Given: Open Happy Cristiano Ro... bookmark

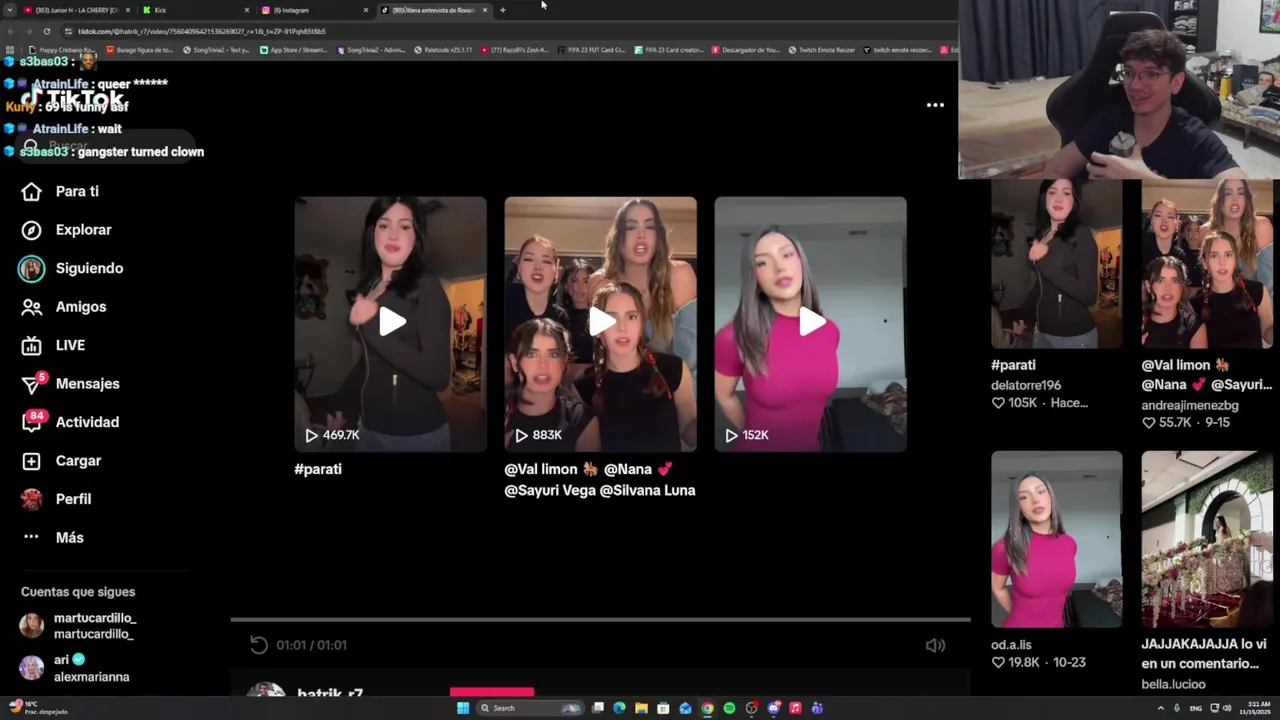Looking at the screenshot, I should pos(62,50).
